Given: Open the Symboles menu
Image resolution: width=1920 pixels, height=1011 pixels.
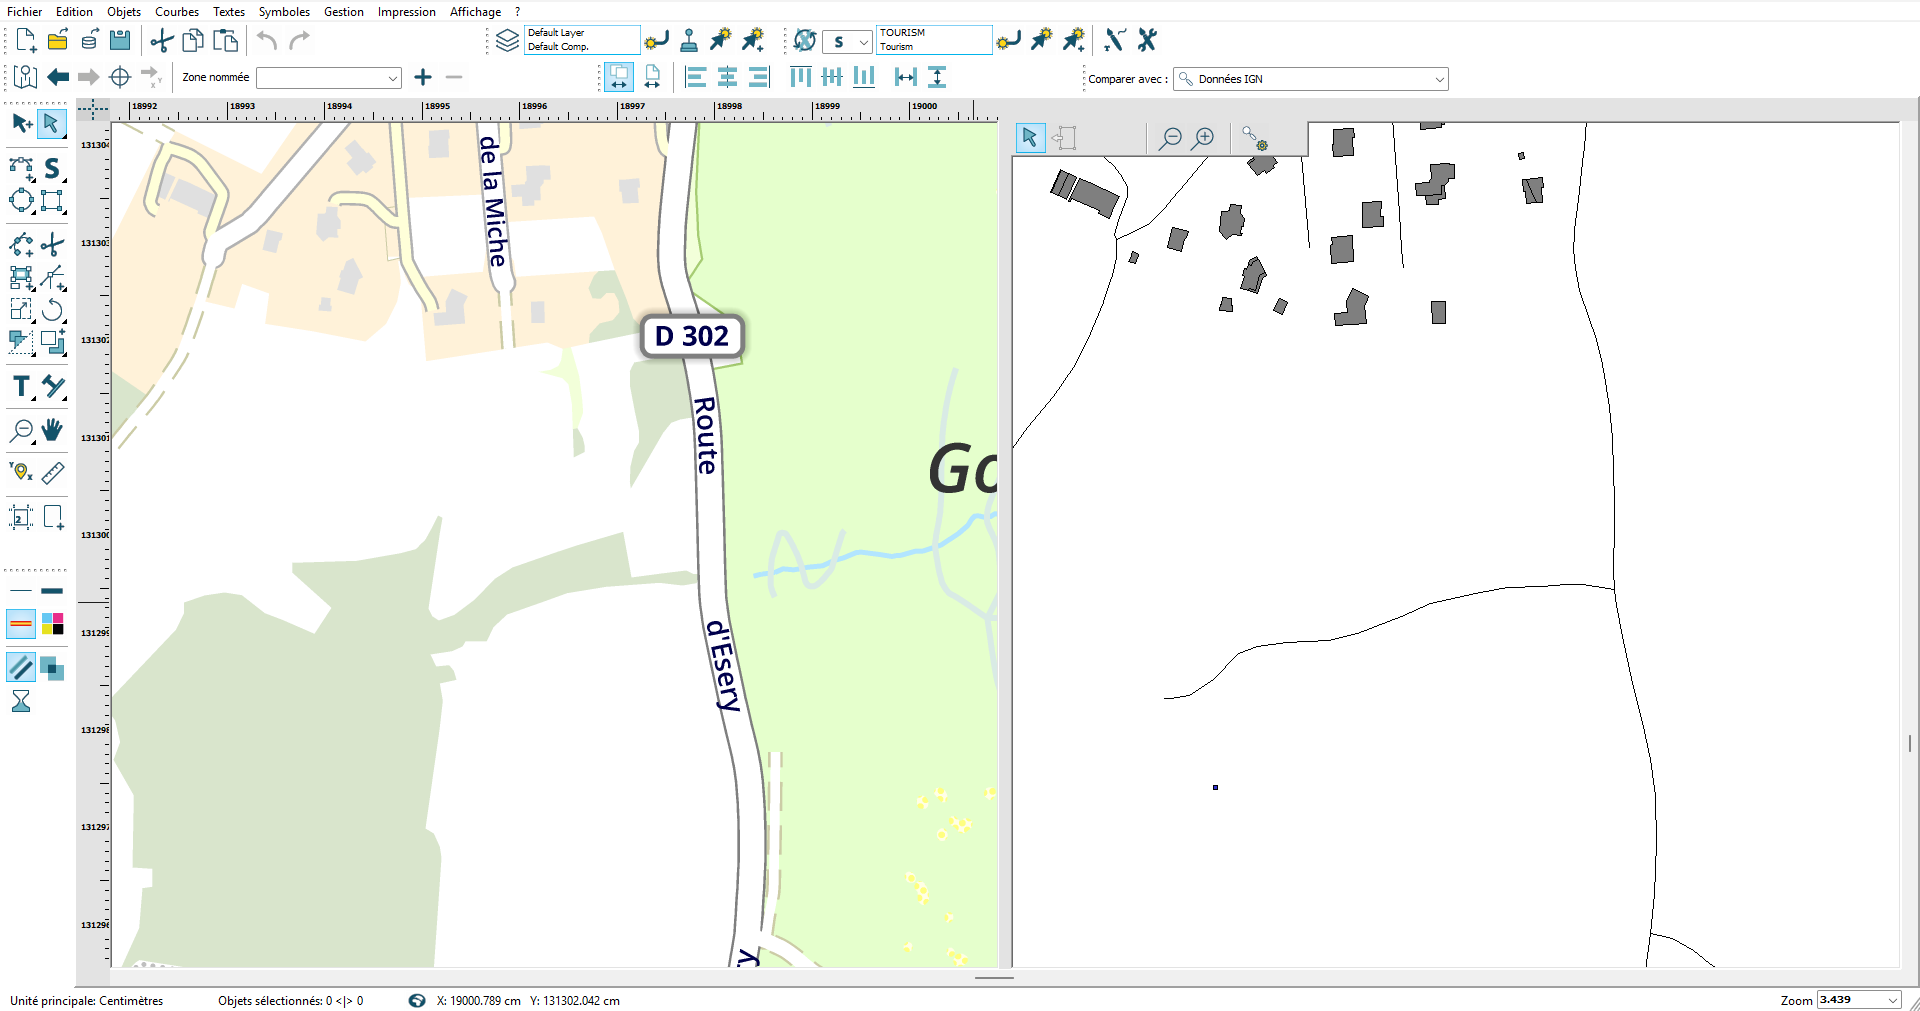Looking at the screenshot, I should click(x=284, y=12).
